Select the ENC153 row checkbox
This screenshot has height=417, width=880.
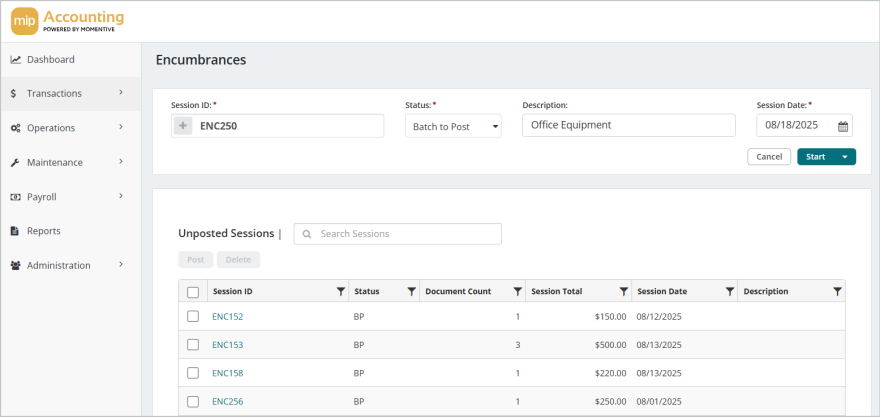(x=193, y=345)
